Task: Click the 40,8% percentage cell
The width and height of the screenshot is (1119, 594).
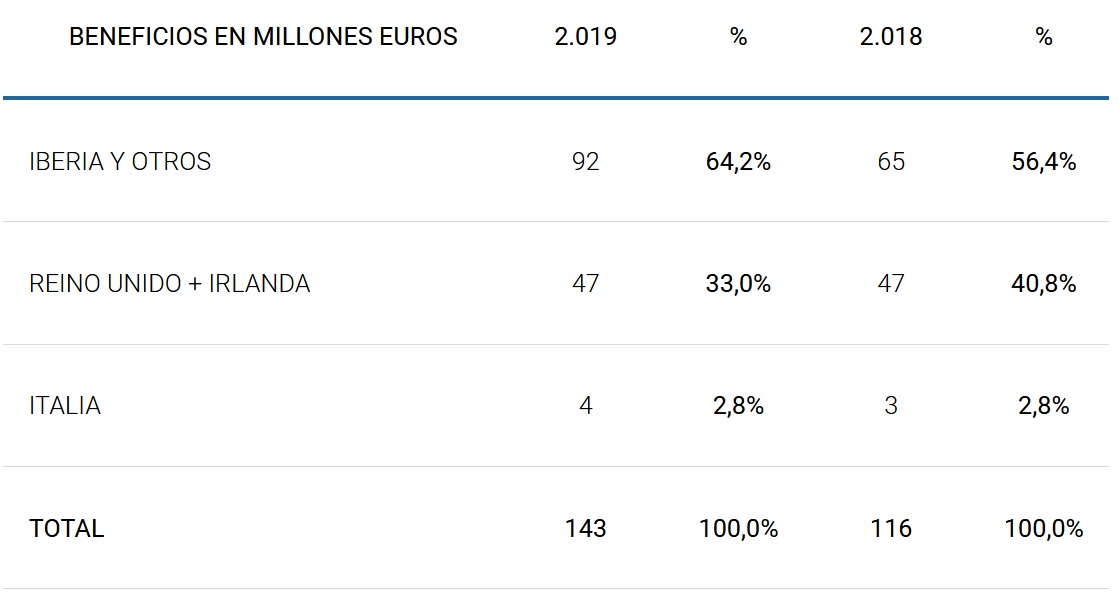Action: (1044, 284)
